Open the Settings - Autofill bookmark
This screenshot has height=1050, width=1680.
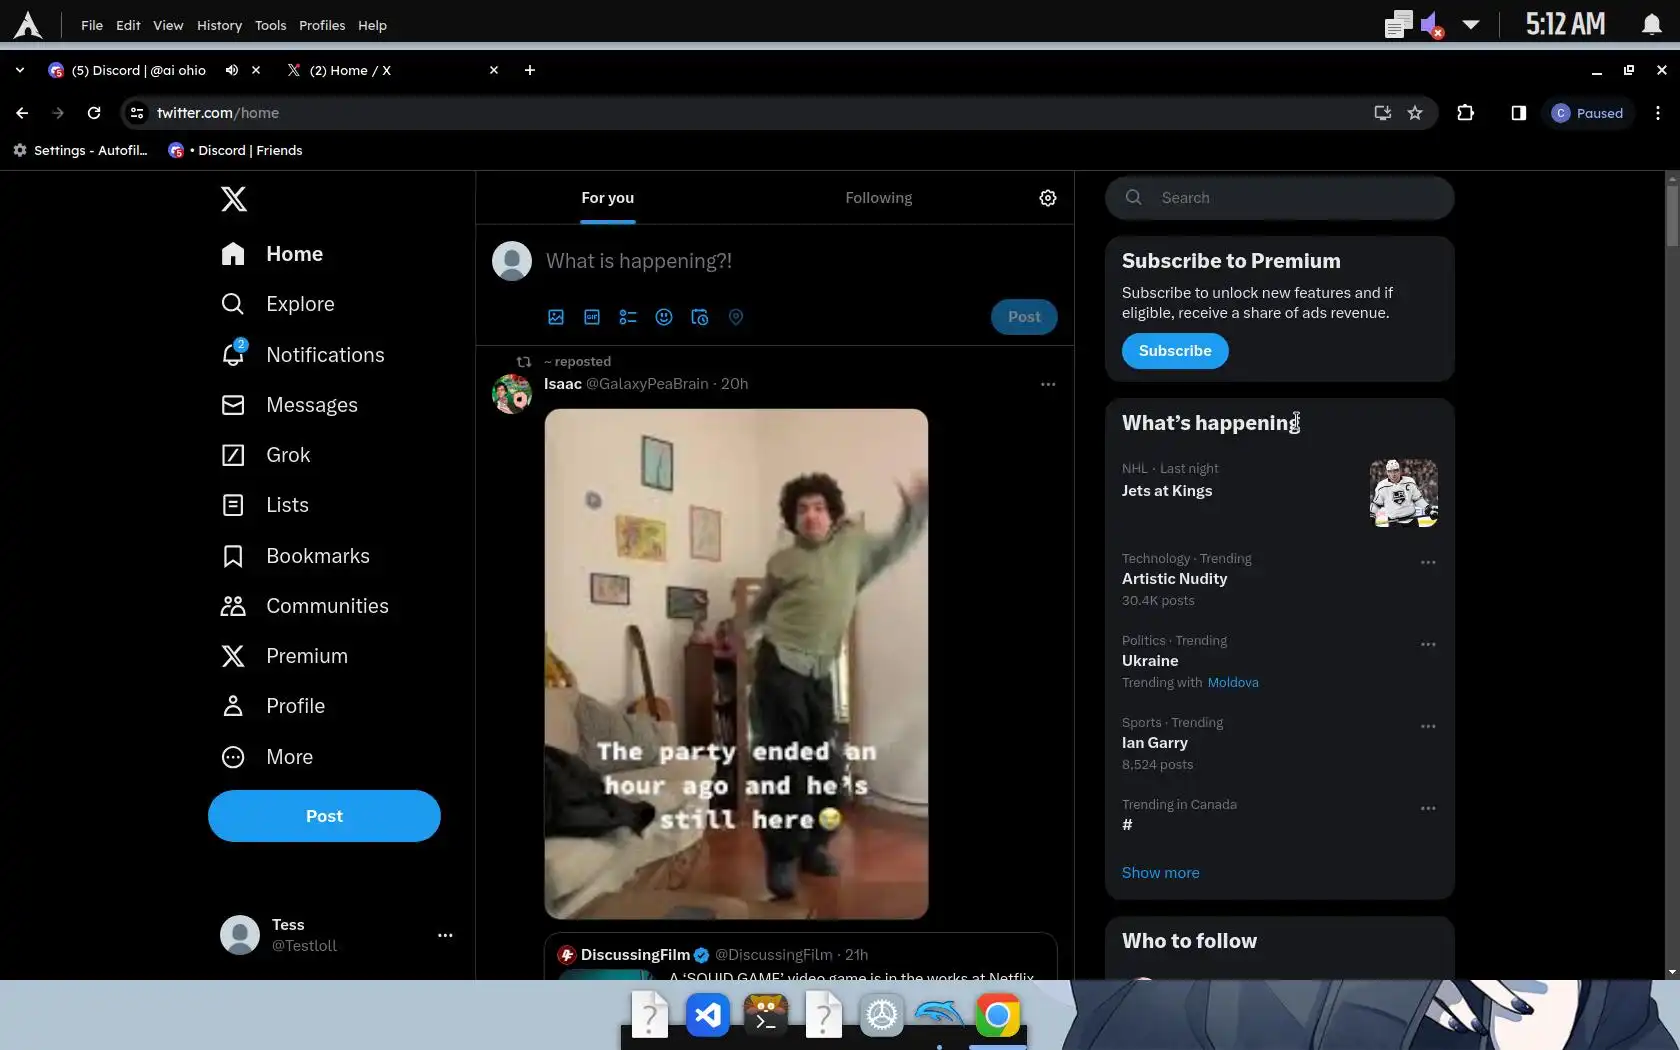point(80,150)
